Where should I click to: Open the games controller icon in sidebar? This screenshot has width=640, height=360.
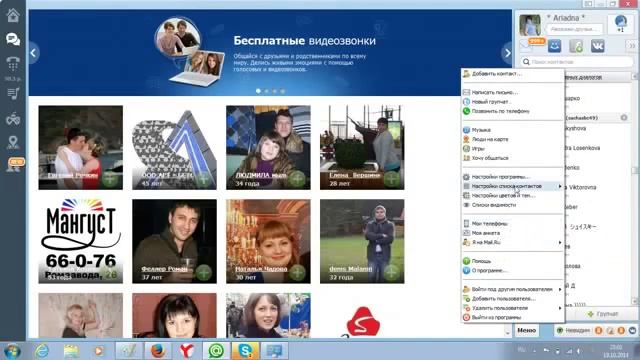click(13, 119)
